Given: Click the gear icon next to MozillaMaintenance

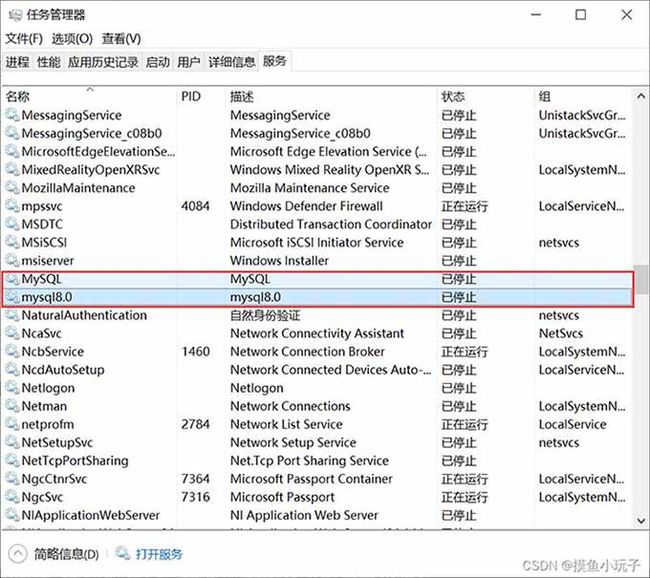Looking at the screenshot, I should (12, 188).
